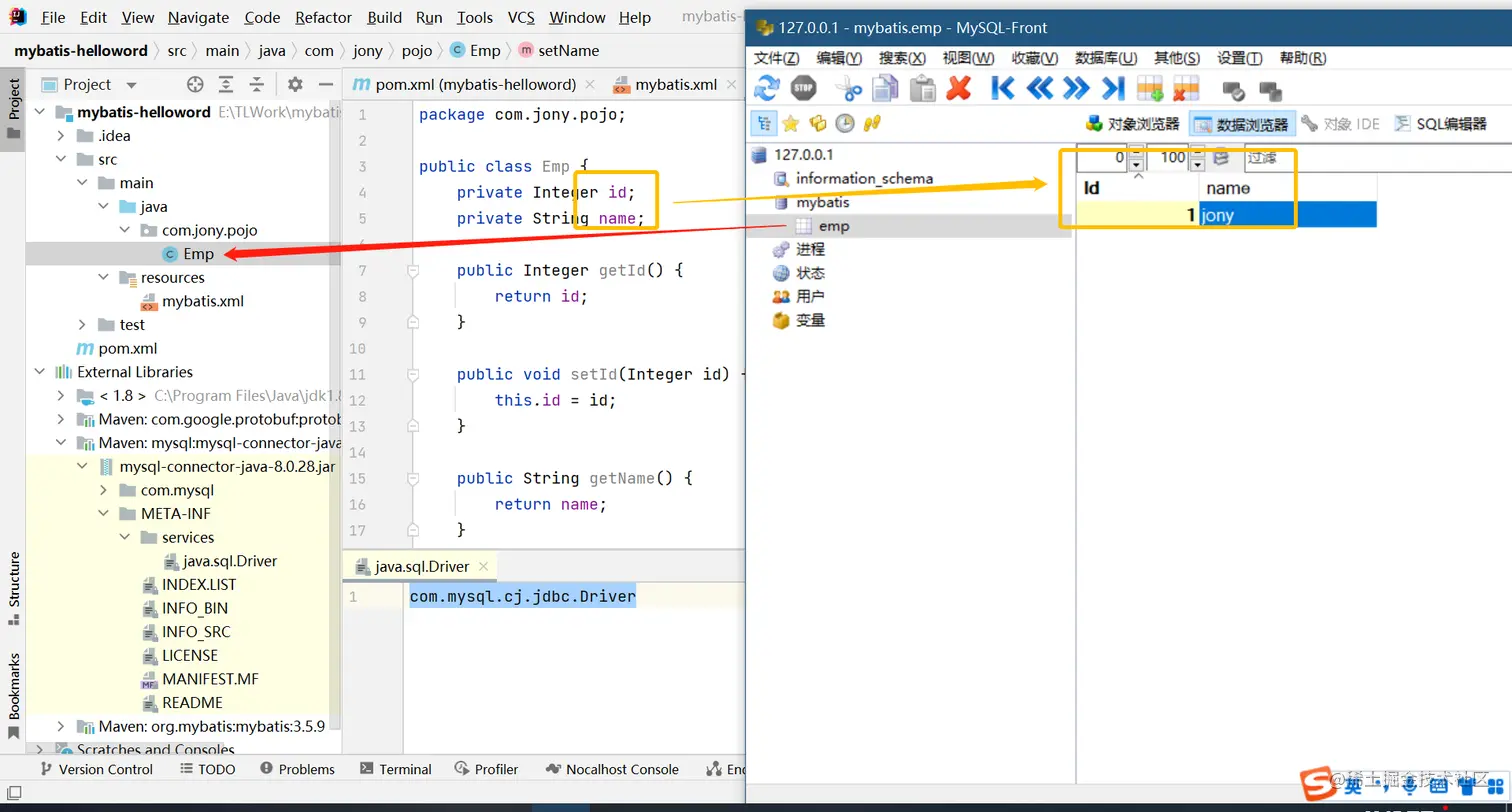Open the Problems tool window
Image resolution: width=1512 pixels, height=812 pixels.
[297, 769]
